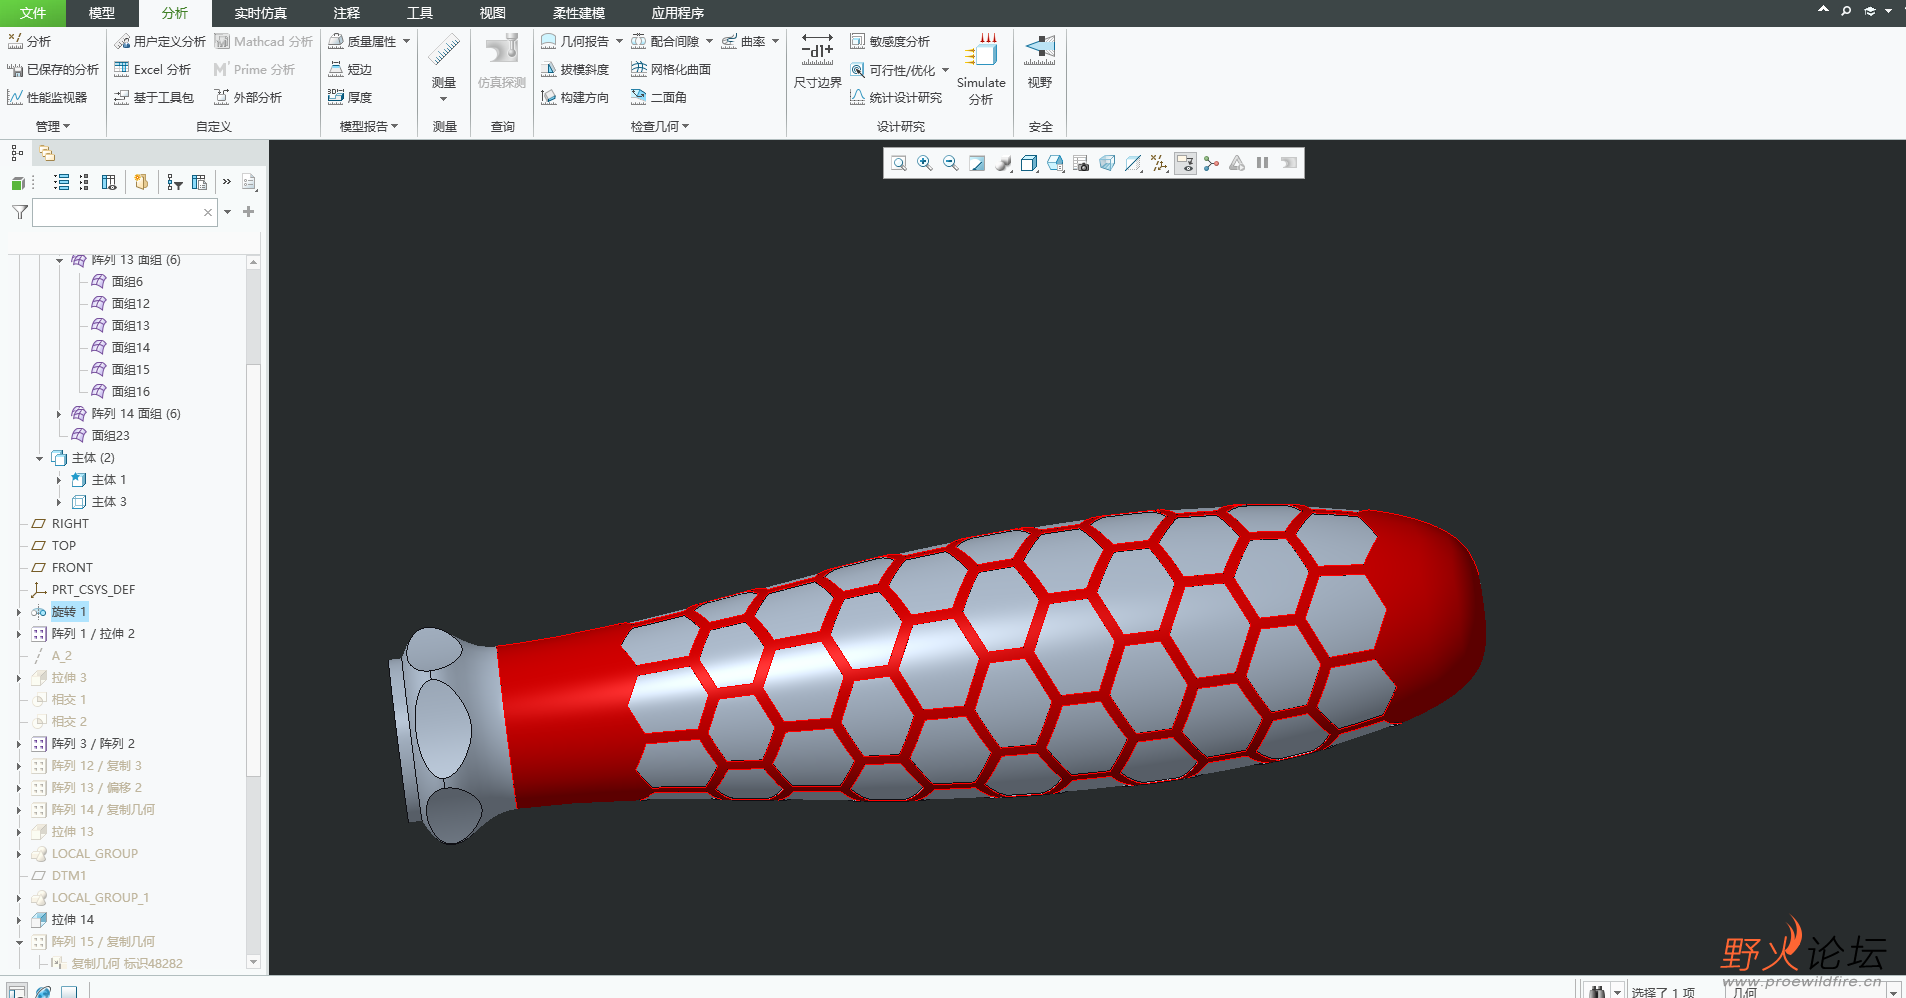Clear the tree search field with X

coord(208,212)
